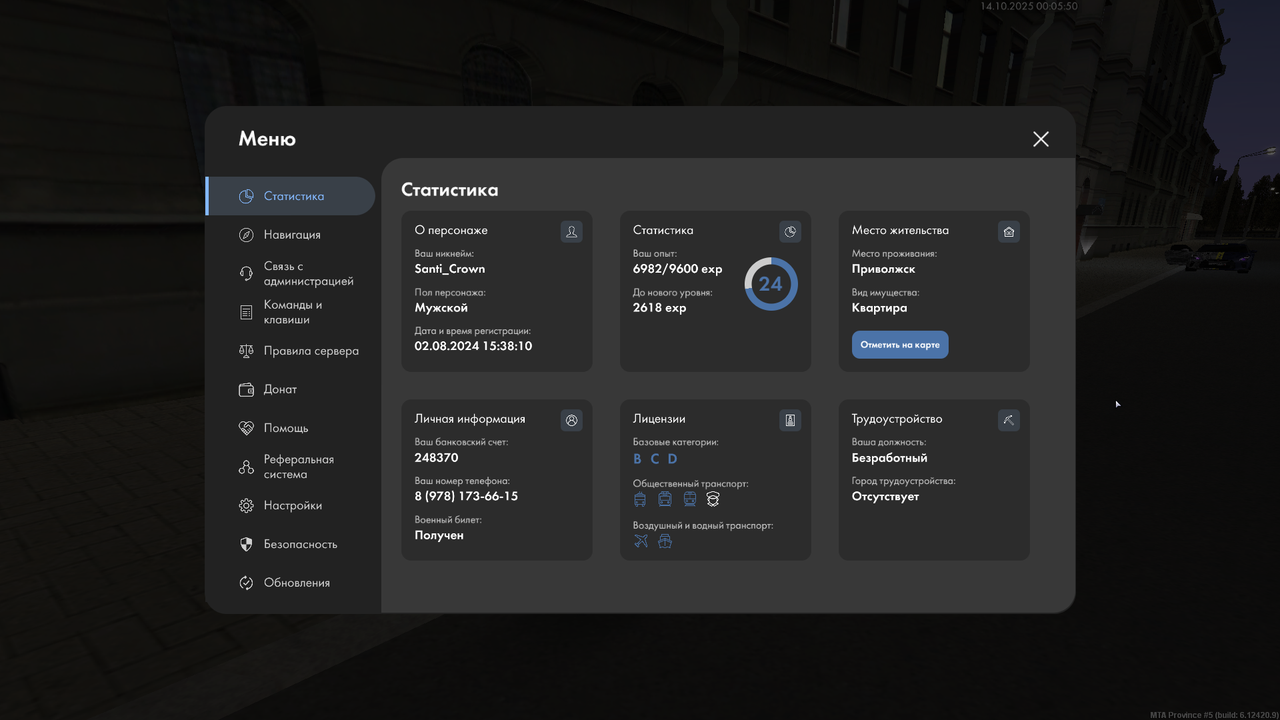Viewport: 1280px width, 720px height.
Task: Click the bank account number 248370
Action: (x=437, y=457)
